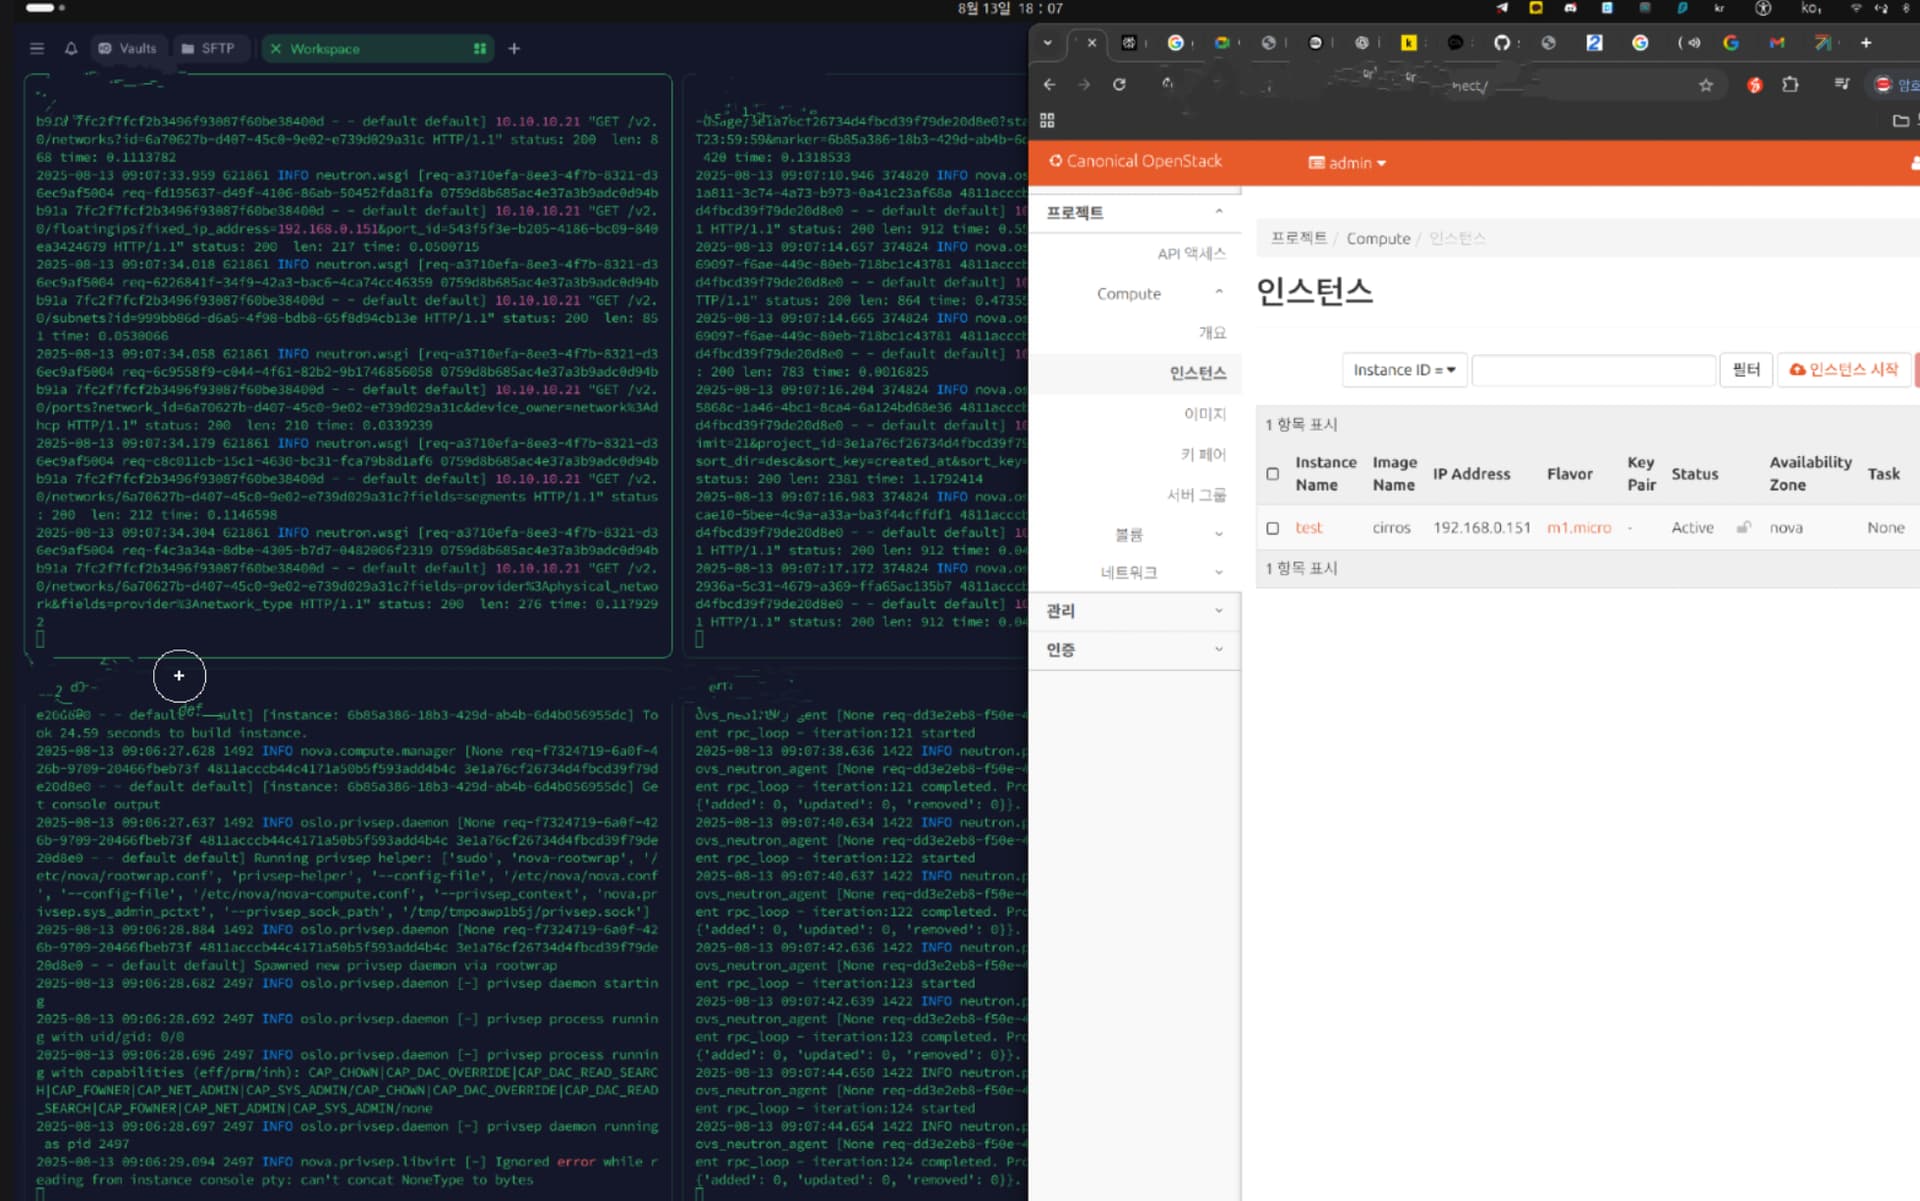The image size is (1920, 1201).
Task: Expand the 네트워크 sidebar section
Action: click(1130, 572)
